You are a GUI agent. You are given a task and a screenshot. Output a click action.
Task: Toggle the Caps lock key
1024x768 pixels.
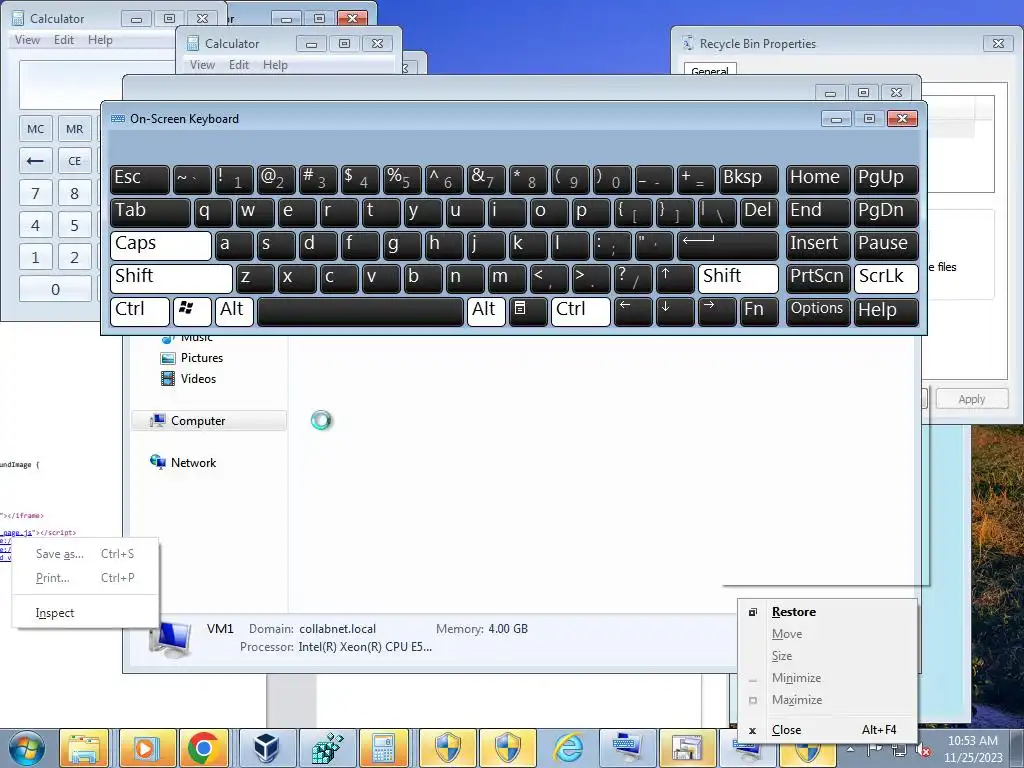point(161,245)
